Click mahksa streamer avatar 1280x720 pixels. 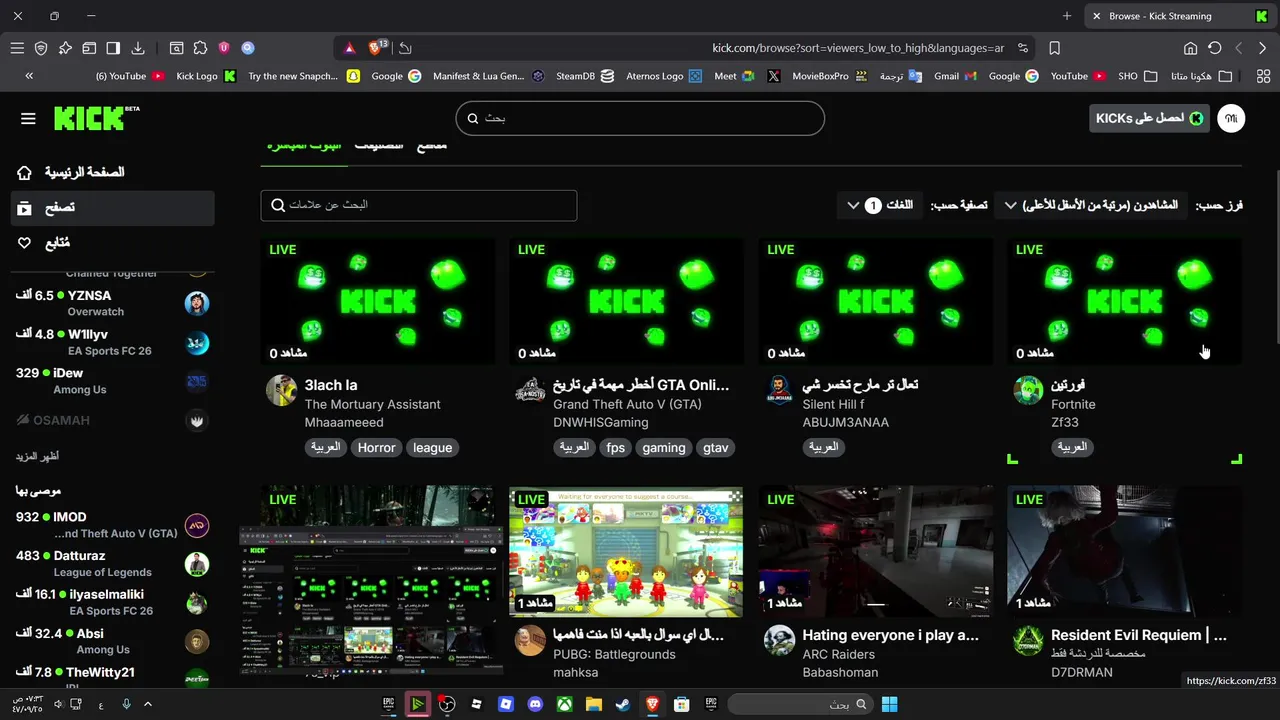pyautogui.click(x=530, y=640)
